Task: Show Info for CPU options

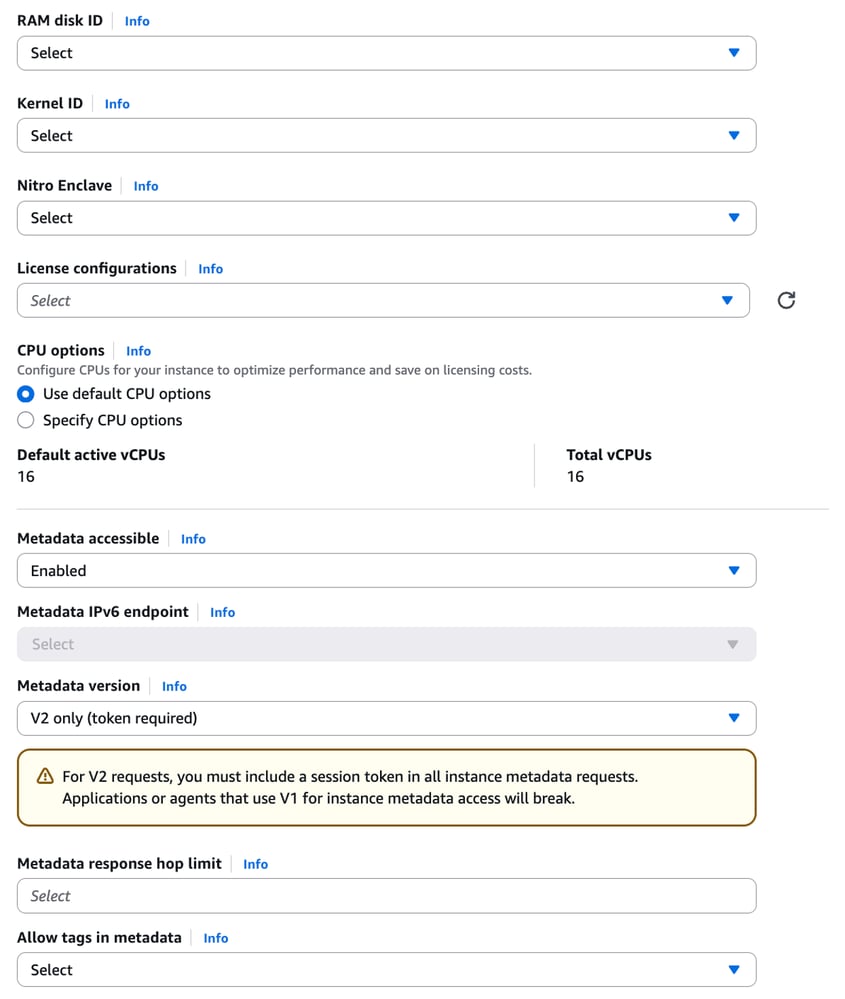Action: coord(139,351)
